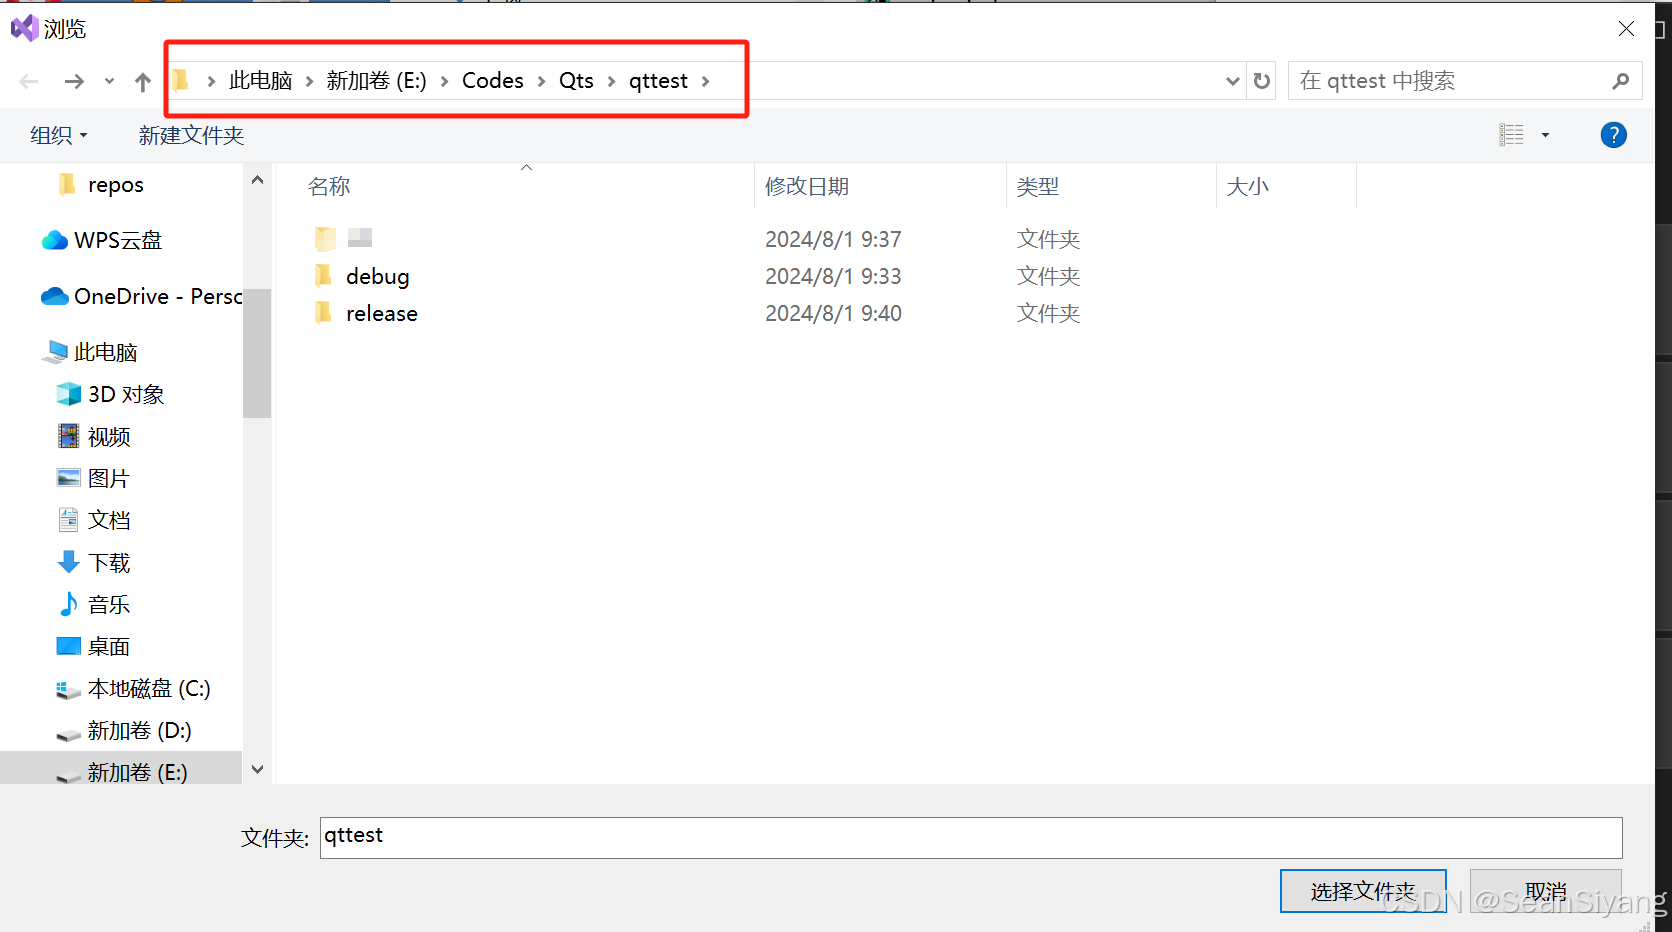The width and height of the screenshot is (1672, 932).
Task: Select Codes in the address breadcrumb
Action: click(493, 81)
